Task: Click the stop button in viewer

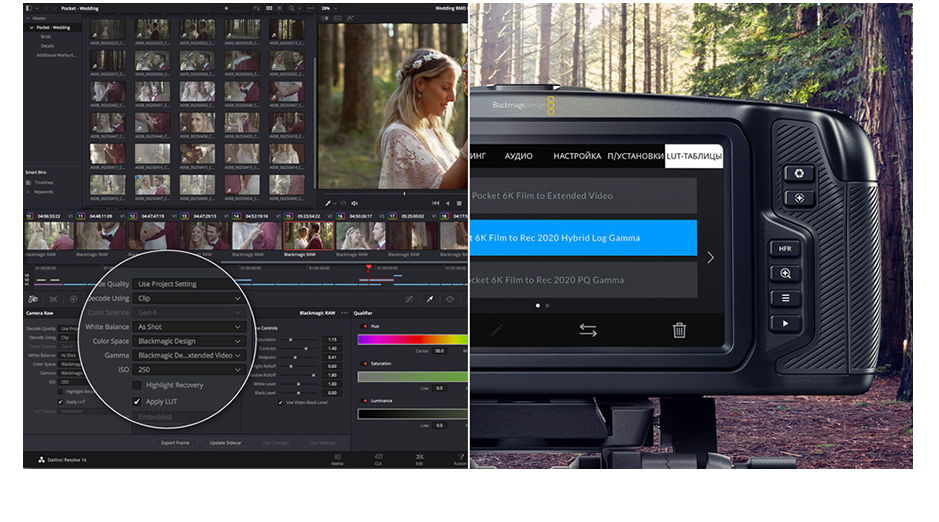Action: (x=459, y=204)
